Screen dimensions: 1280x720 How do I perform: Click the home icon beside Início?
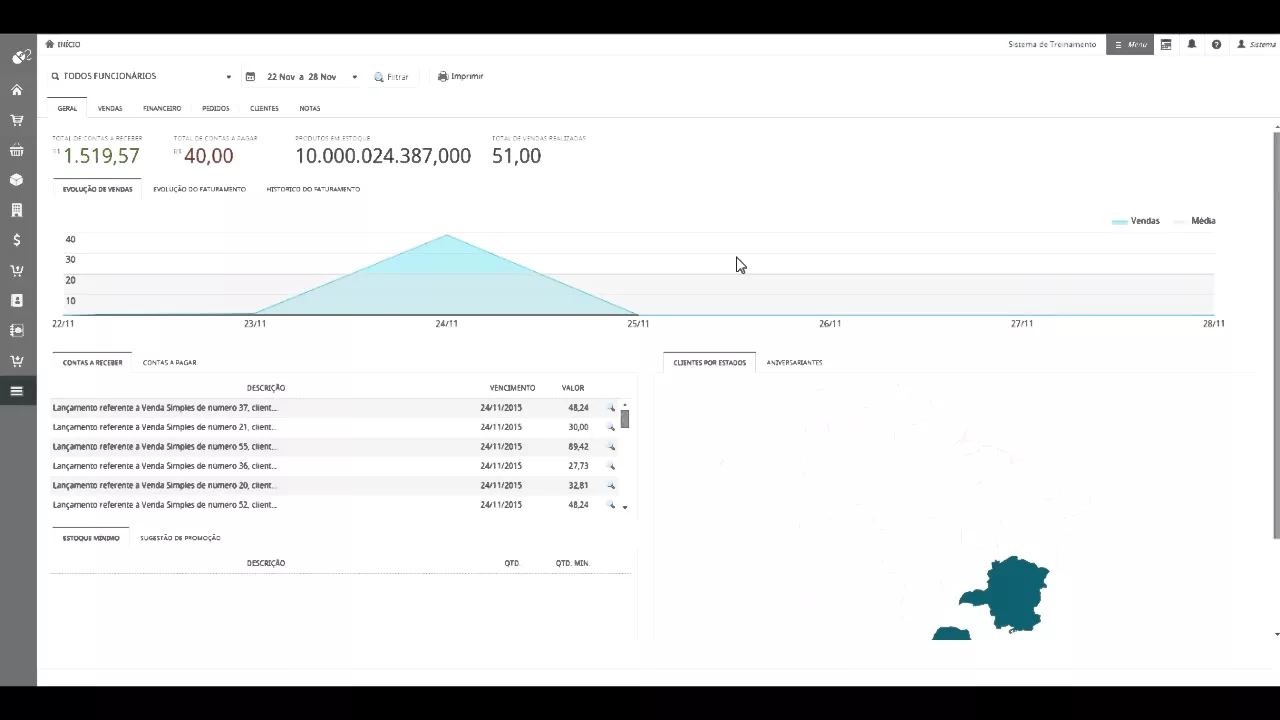pos(49,44)
